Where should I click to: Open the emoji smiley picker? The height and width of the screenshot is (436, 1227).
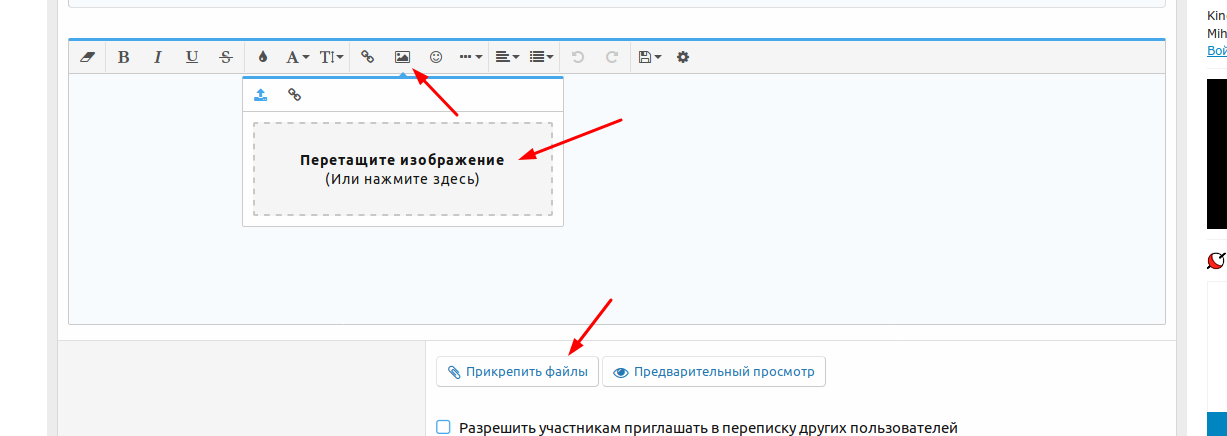click(x=436, y=57)
